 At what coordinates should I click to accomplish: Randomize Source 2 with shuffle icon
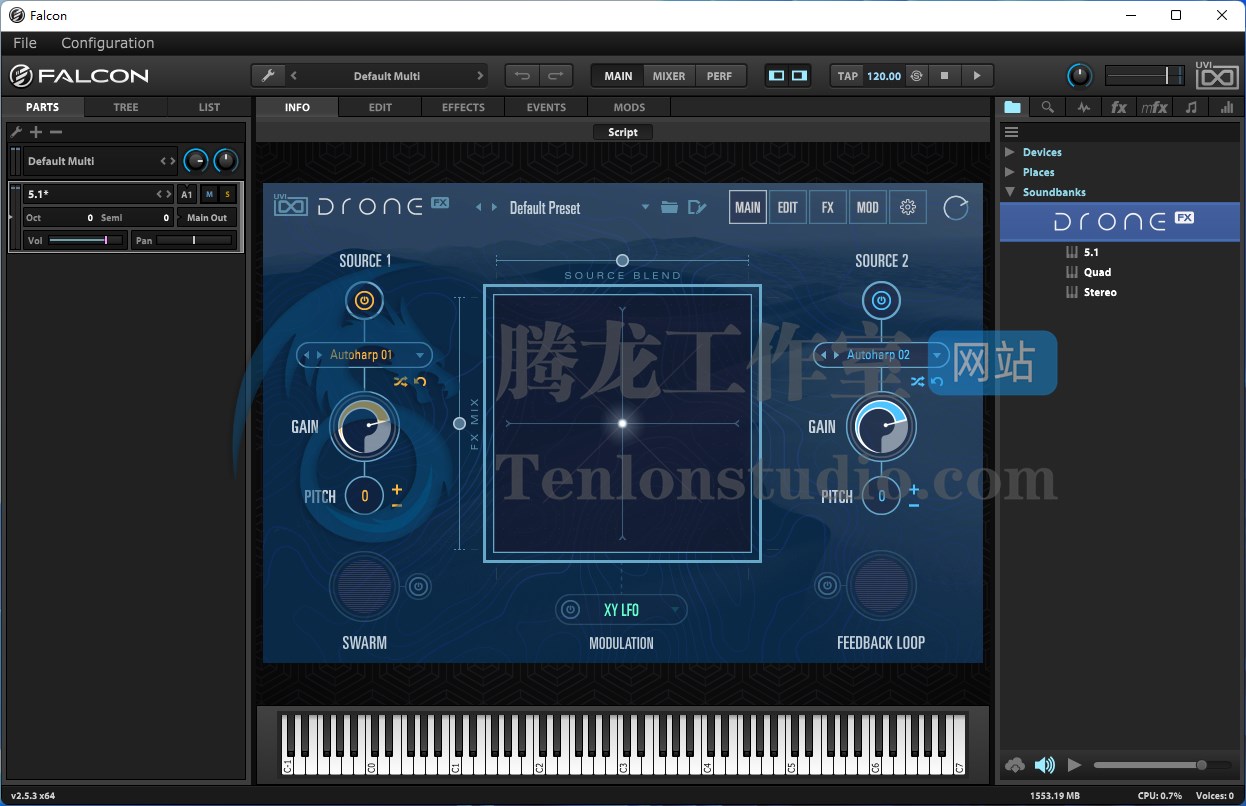click(x=918, y=382)
